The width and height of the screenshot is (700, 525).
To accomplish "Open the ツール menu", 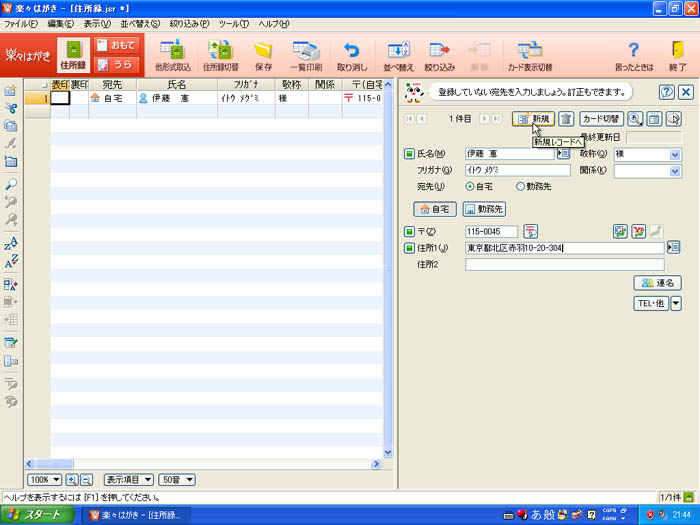I will pos(233,24).
